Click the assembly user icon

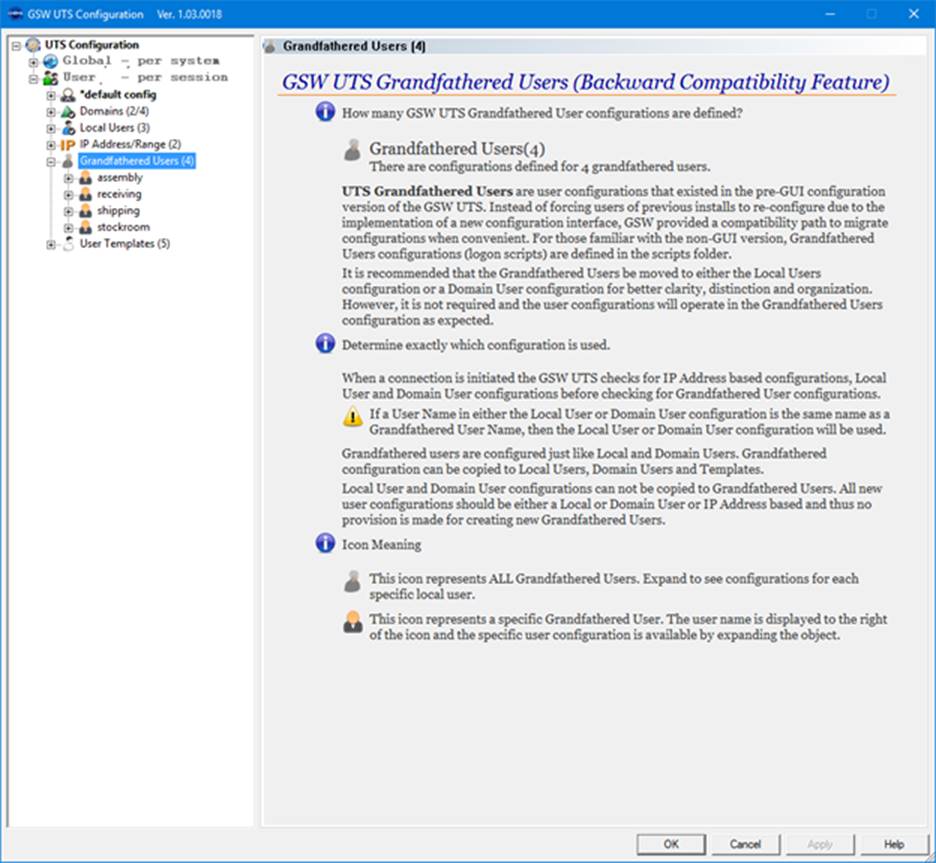[x=85, y=178]
